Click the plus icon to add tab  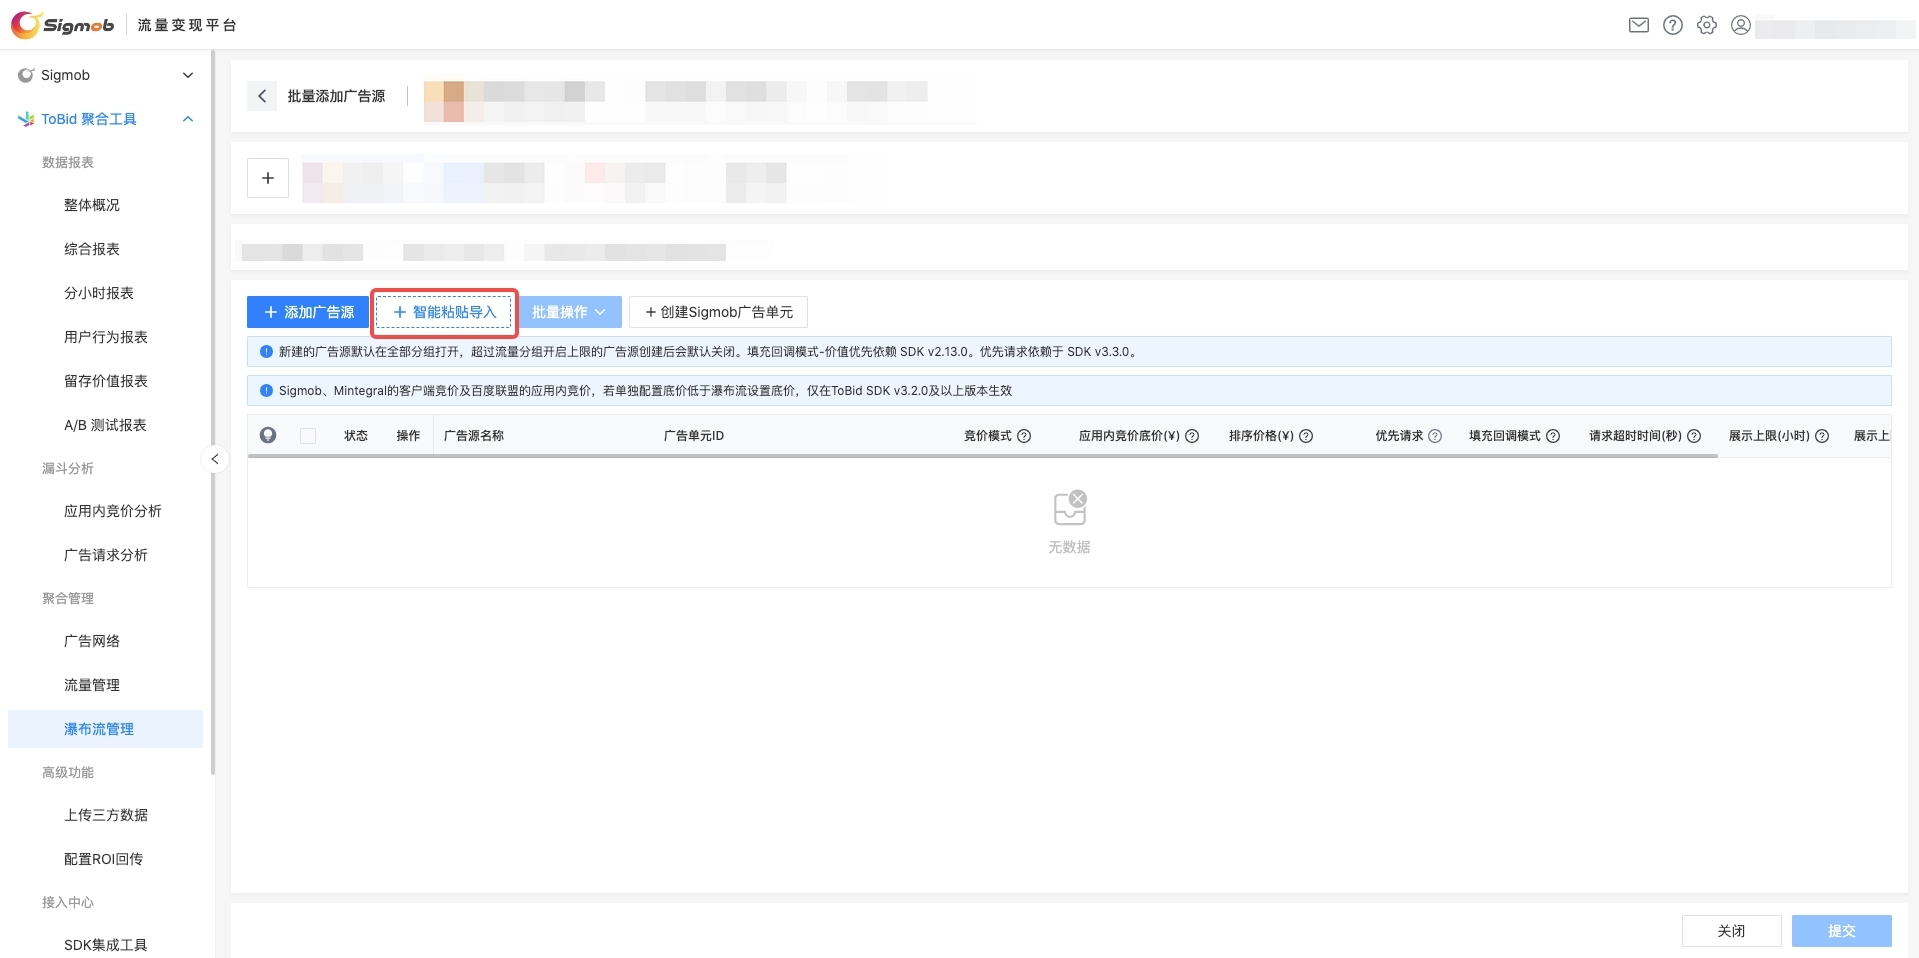coord(268,178)
